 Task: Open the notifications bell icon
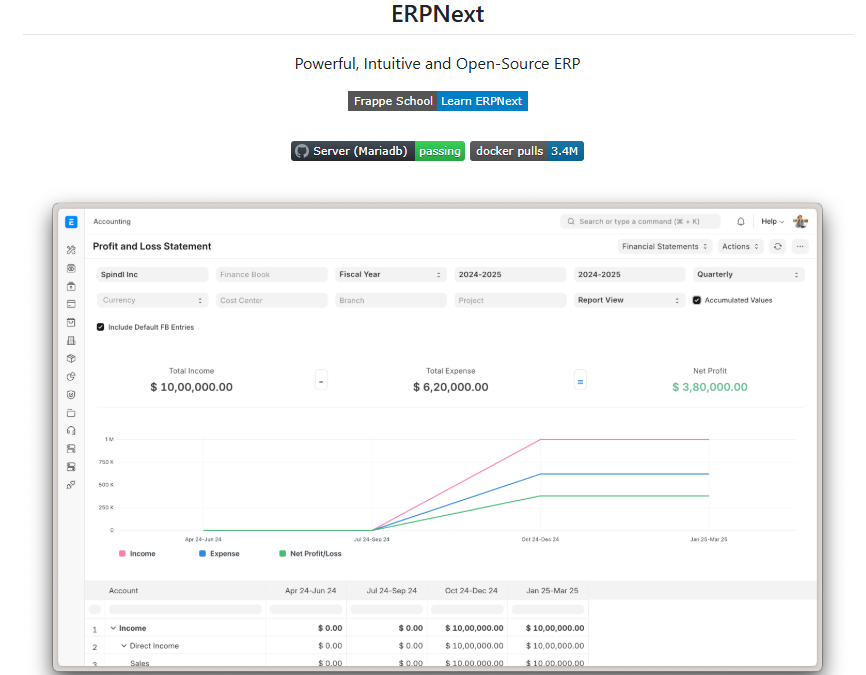[x=741, y=222]
